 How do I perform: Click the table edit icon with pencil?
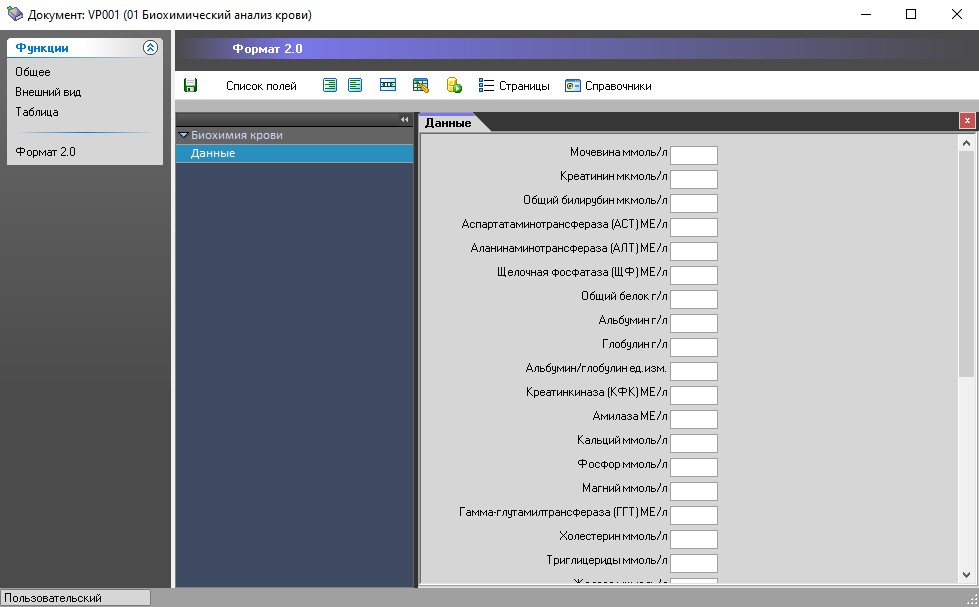421,86
